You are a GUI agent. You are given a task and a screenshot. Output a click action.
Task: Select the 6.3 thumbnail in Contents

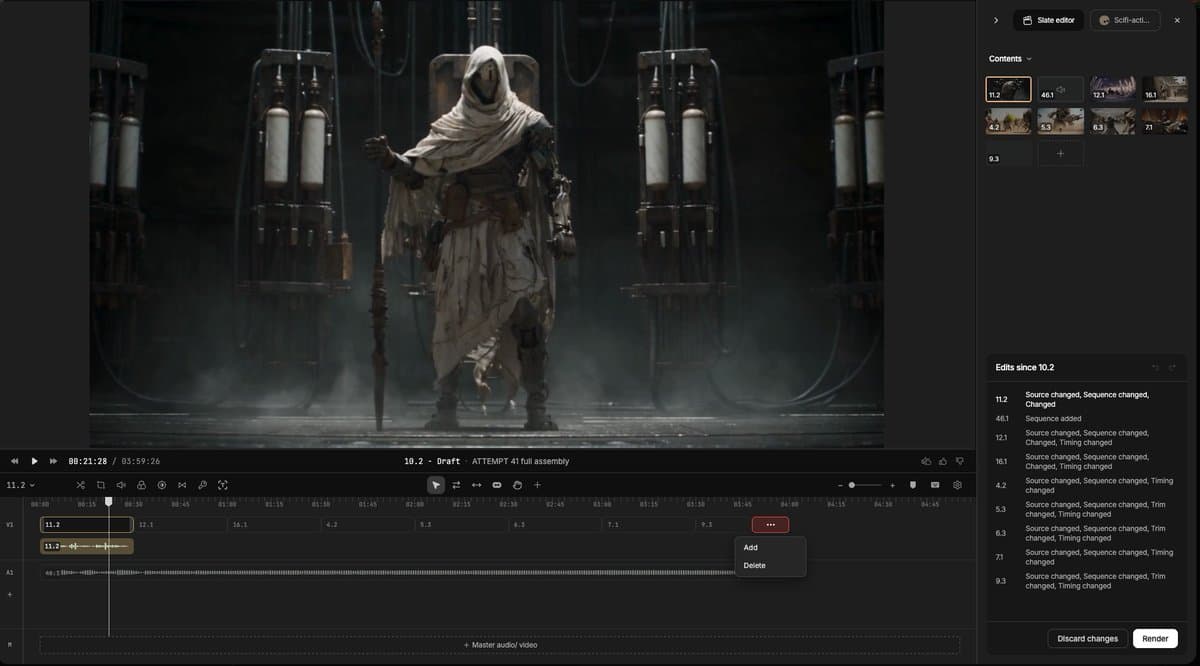1112,121
